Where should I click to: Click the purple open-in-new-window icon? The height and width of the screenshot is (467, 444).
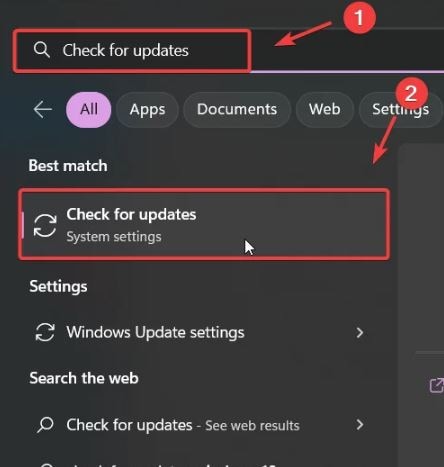pos(437,385)
